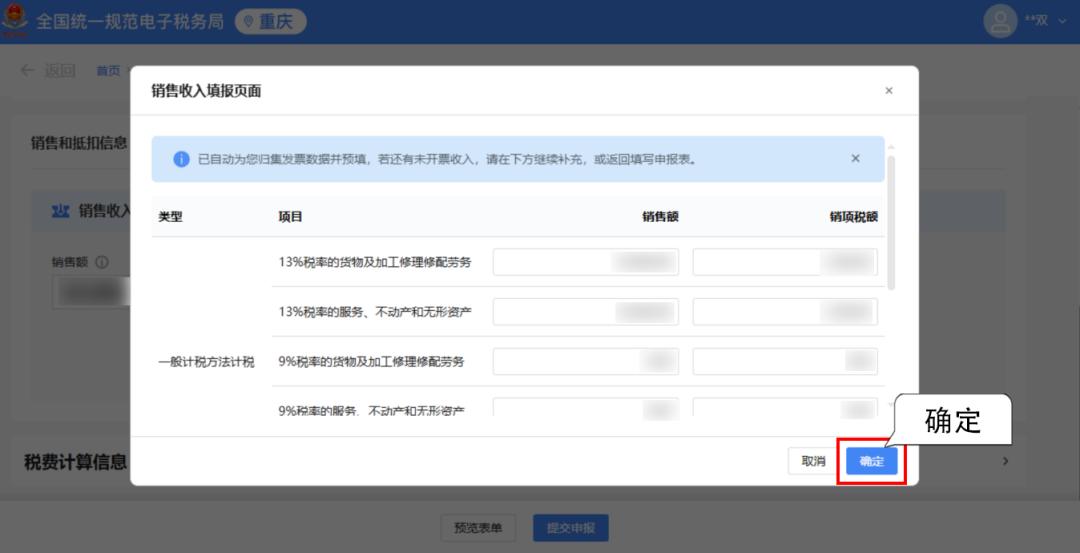Click the 销售额 help info icon
Screen dimensions: 1080x553
pos(102,262)
